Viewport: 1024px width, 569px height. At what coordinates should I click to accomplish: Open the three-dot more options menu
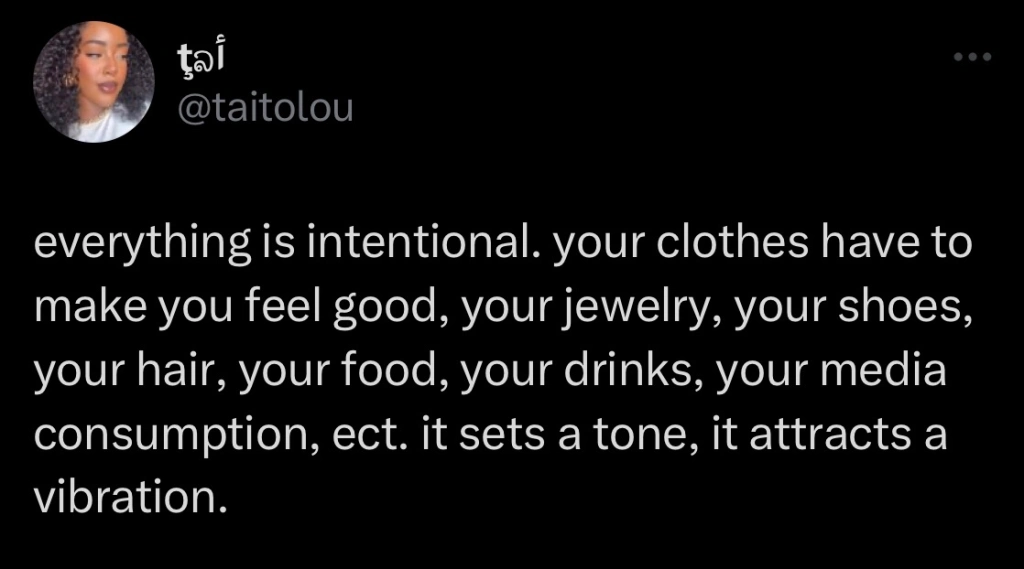click(x=971, y=57)
